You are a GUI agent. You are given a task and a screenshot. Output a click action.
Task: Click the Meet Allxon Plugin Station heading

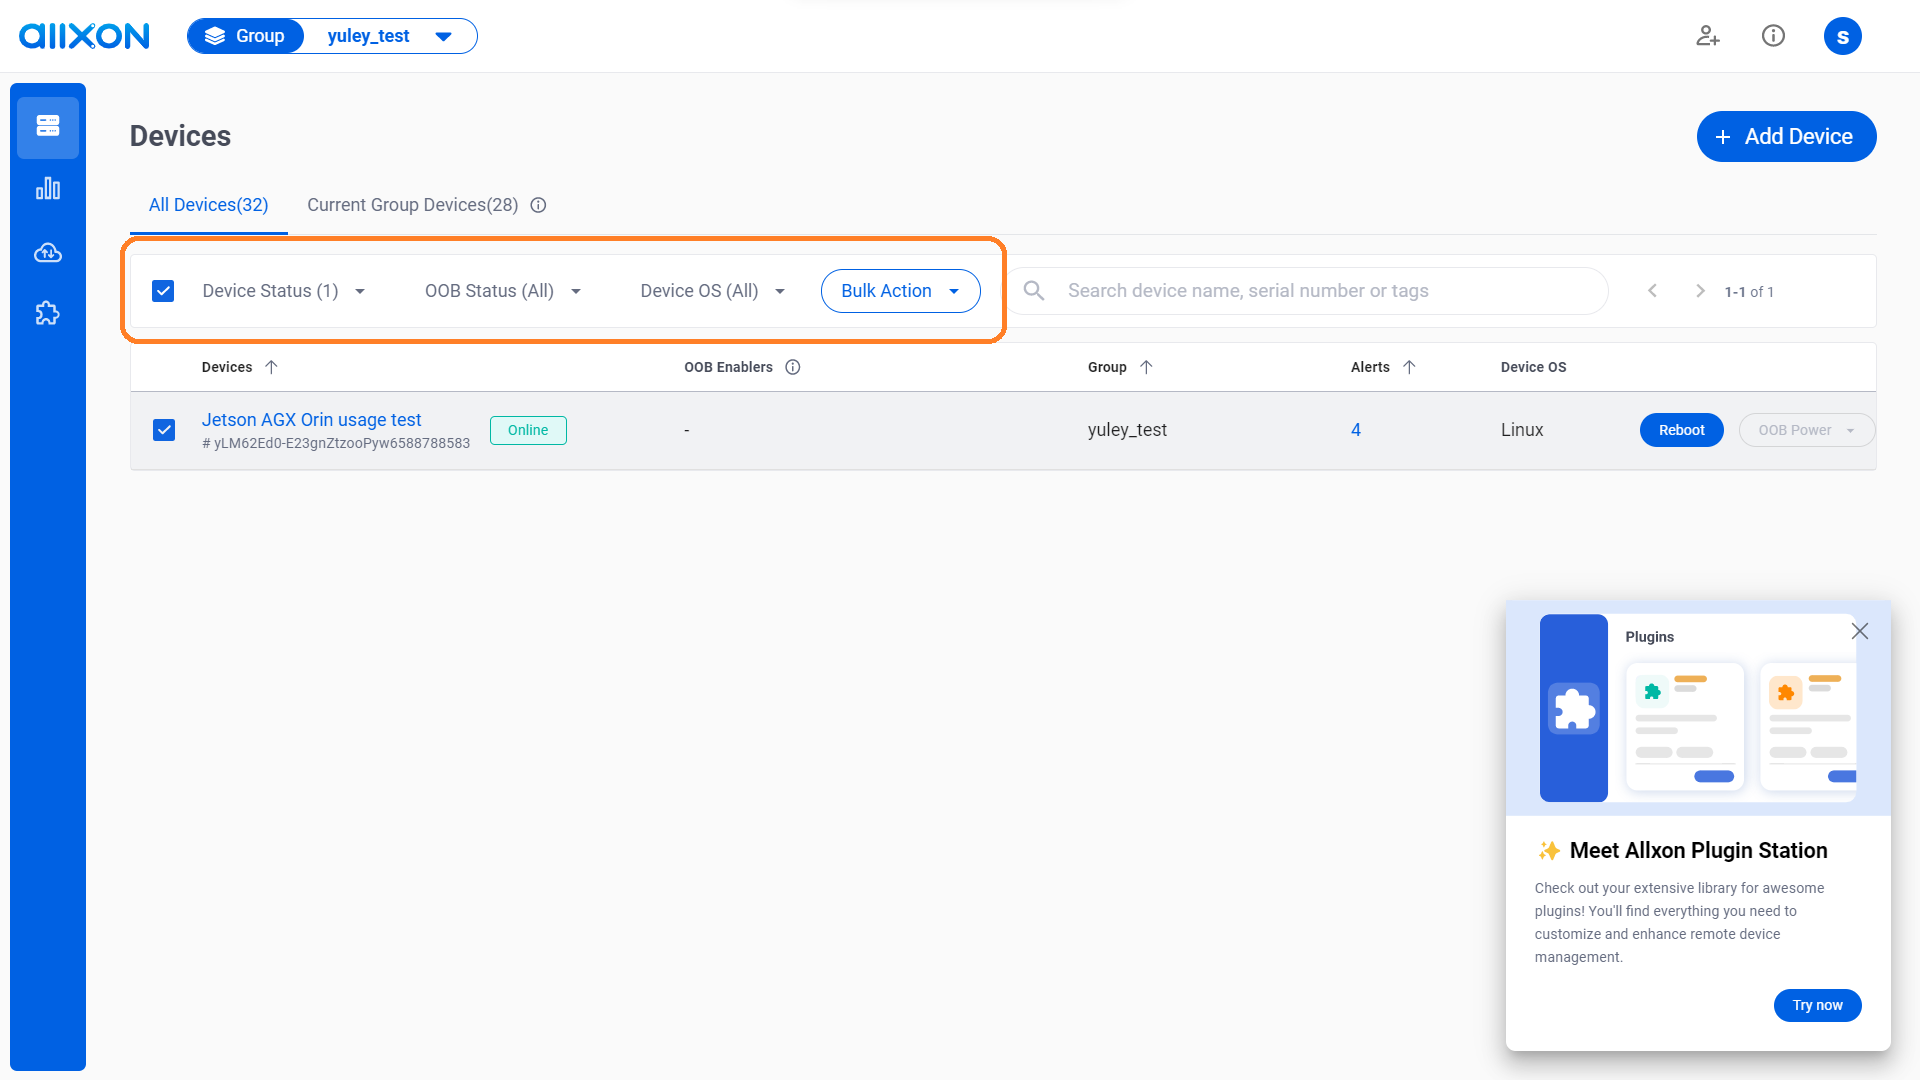click(1698, 851)
